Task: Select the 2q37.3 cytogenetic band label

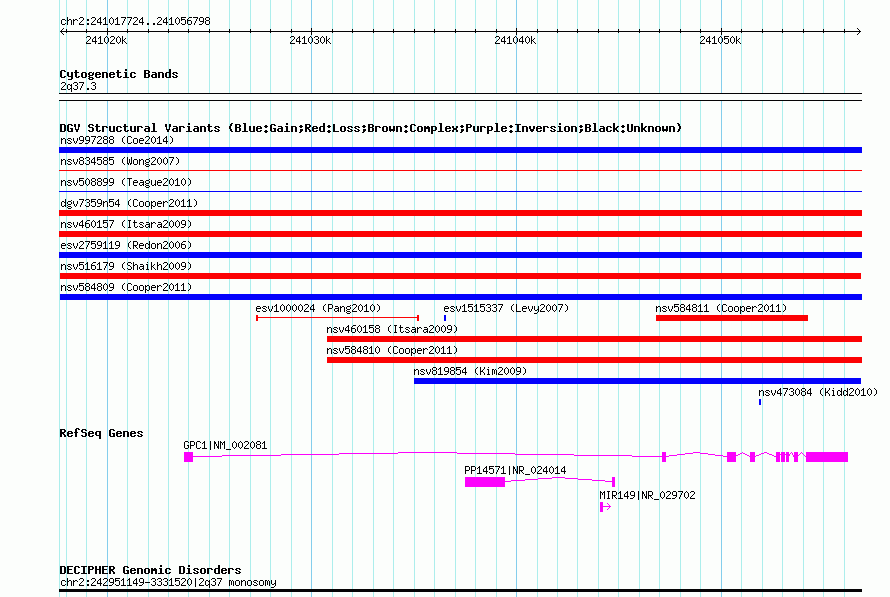Action: pos(78,86)
